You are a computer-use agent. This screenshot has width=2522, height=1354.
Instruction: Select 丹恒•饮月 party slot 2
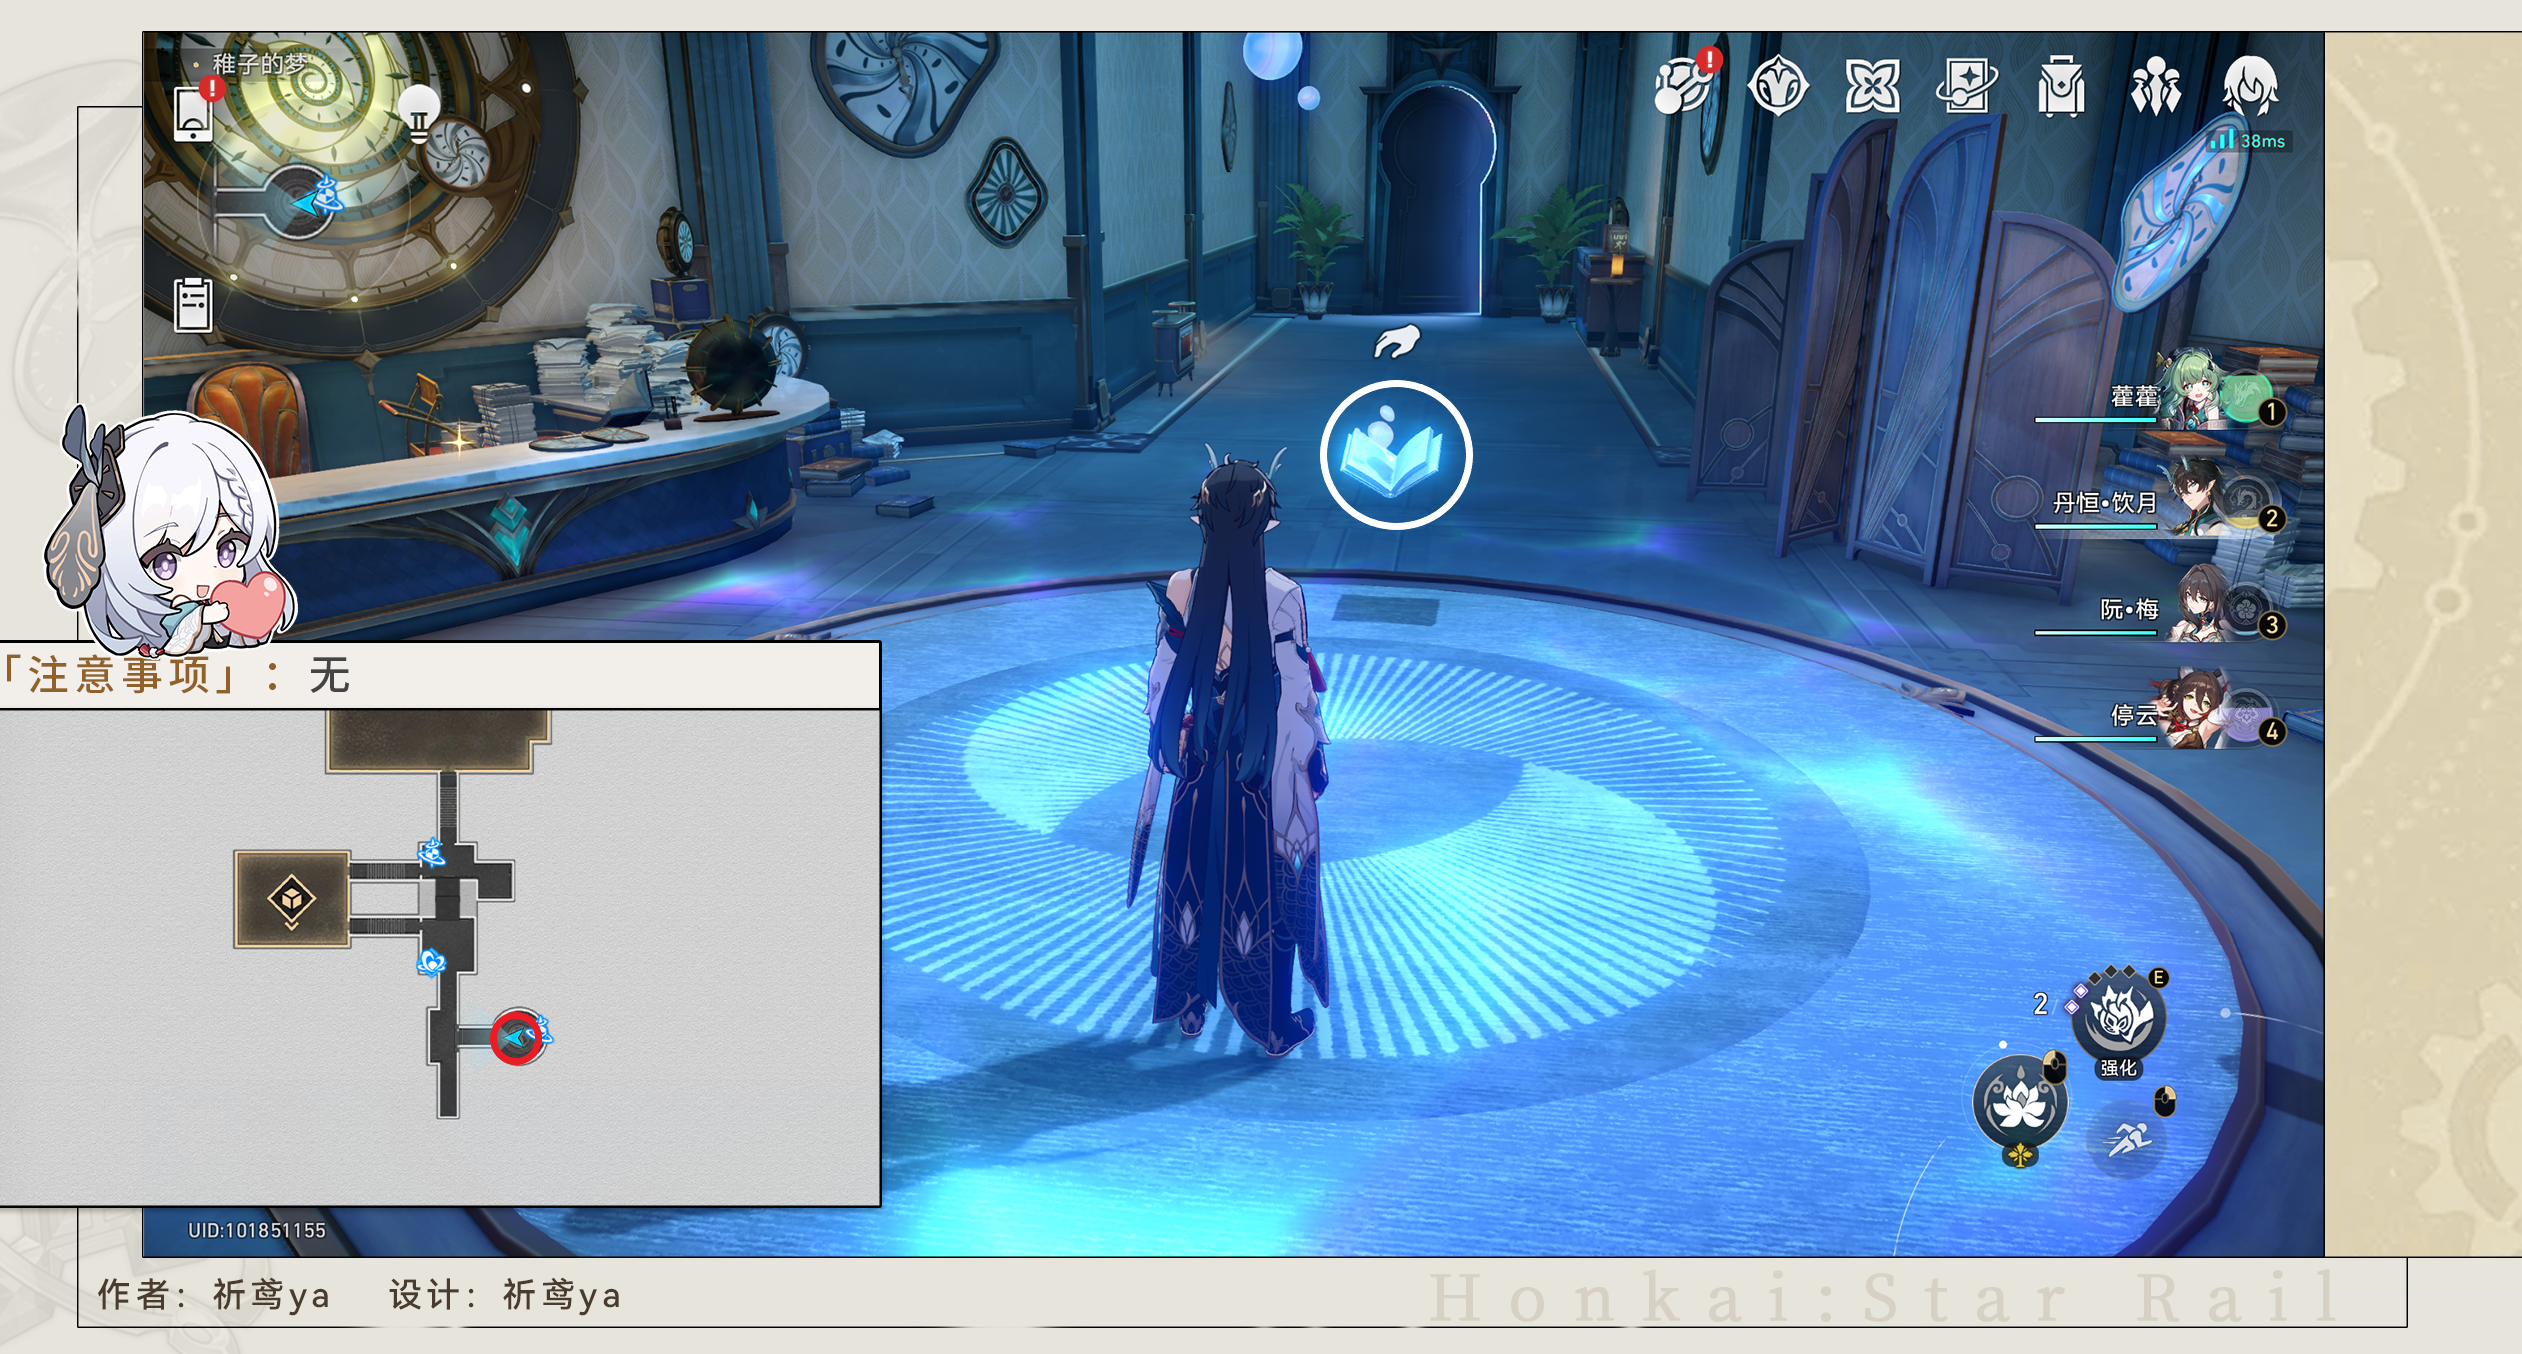[x=2195, y=500]
